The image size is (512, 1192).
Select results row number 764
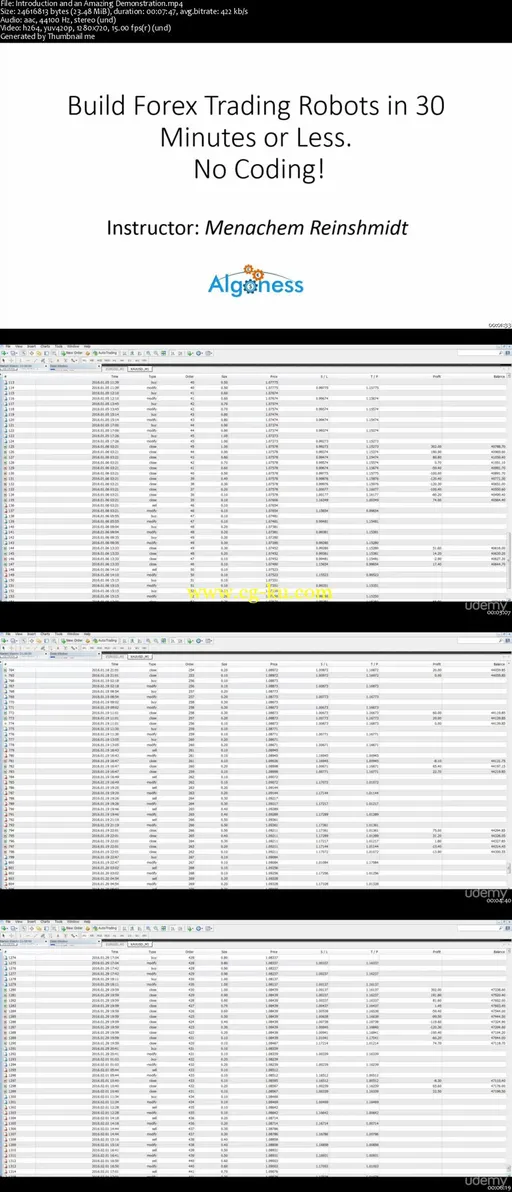point(256,669)
